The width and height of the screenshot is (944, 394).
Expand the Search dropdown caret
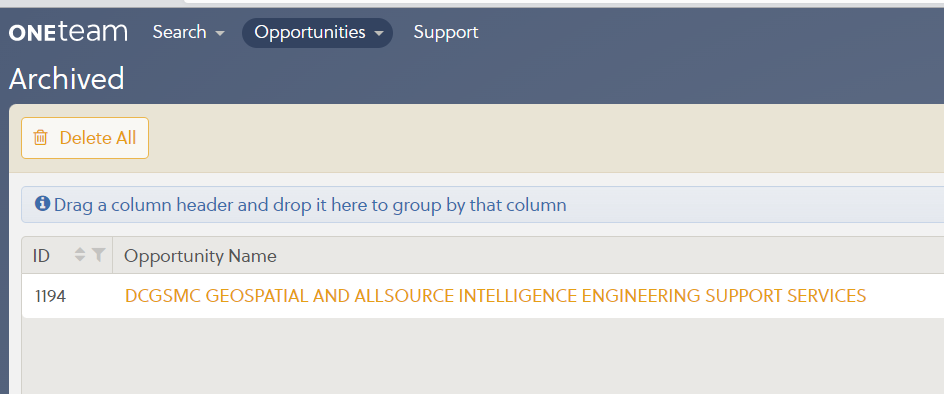point(220,33)
